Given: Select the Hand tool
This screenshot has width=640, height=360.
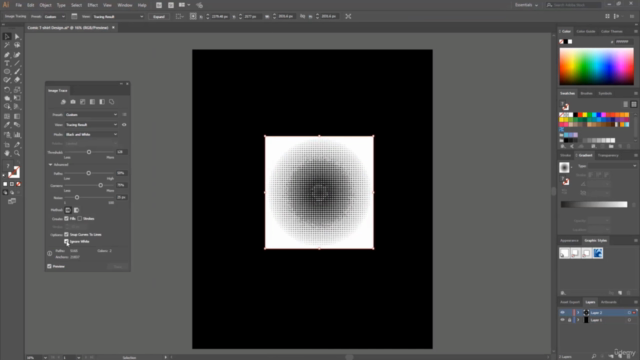Looking at the screenshot, I should coord(7,153).
